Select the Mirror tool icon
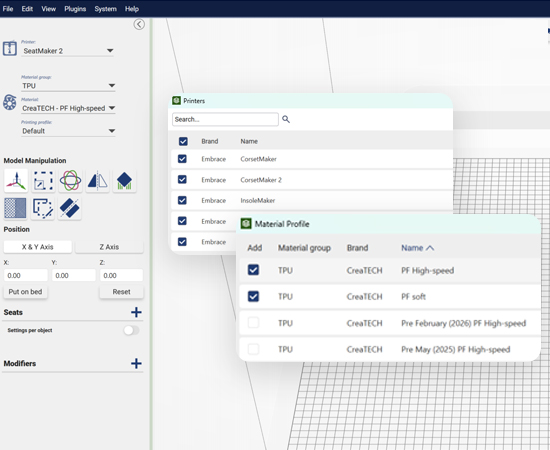Viewport: 550px width, 450px height. coord(98,181)
